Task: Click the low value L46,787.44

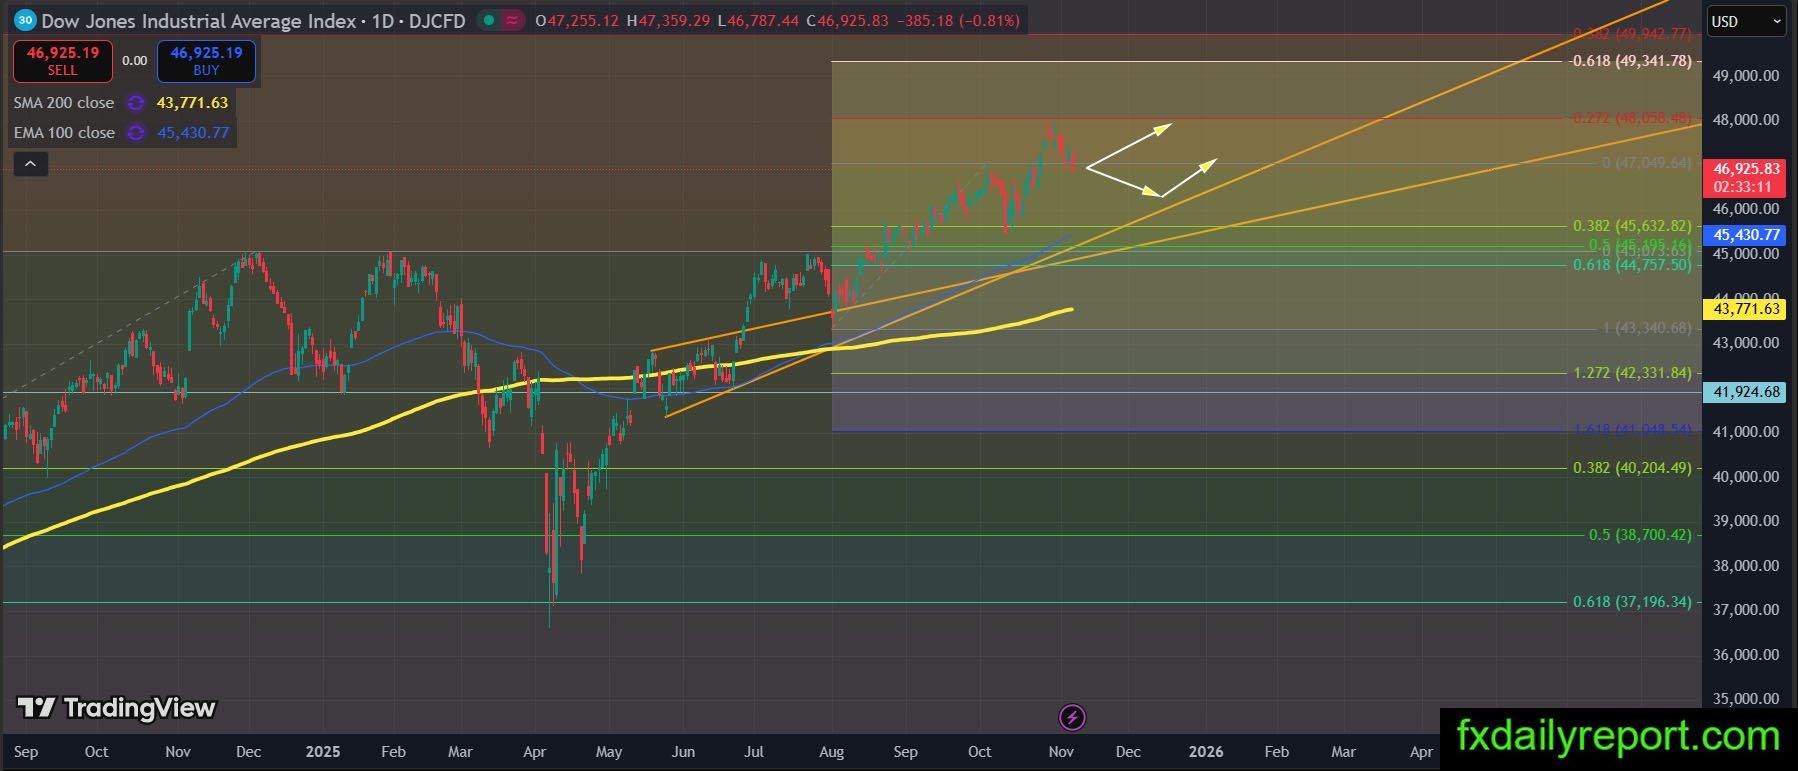Action: point(759,20)
